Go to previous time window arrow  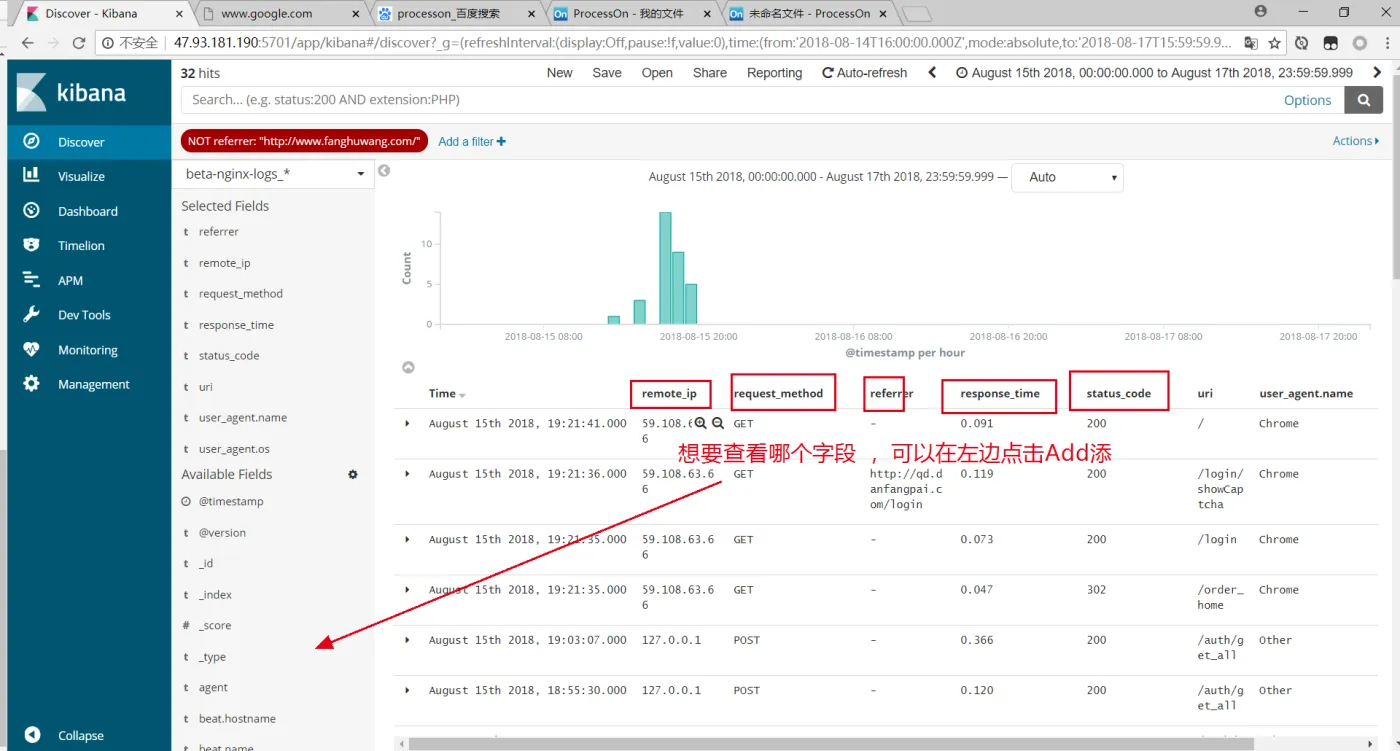click(x=932, y=73)
